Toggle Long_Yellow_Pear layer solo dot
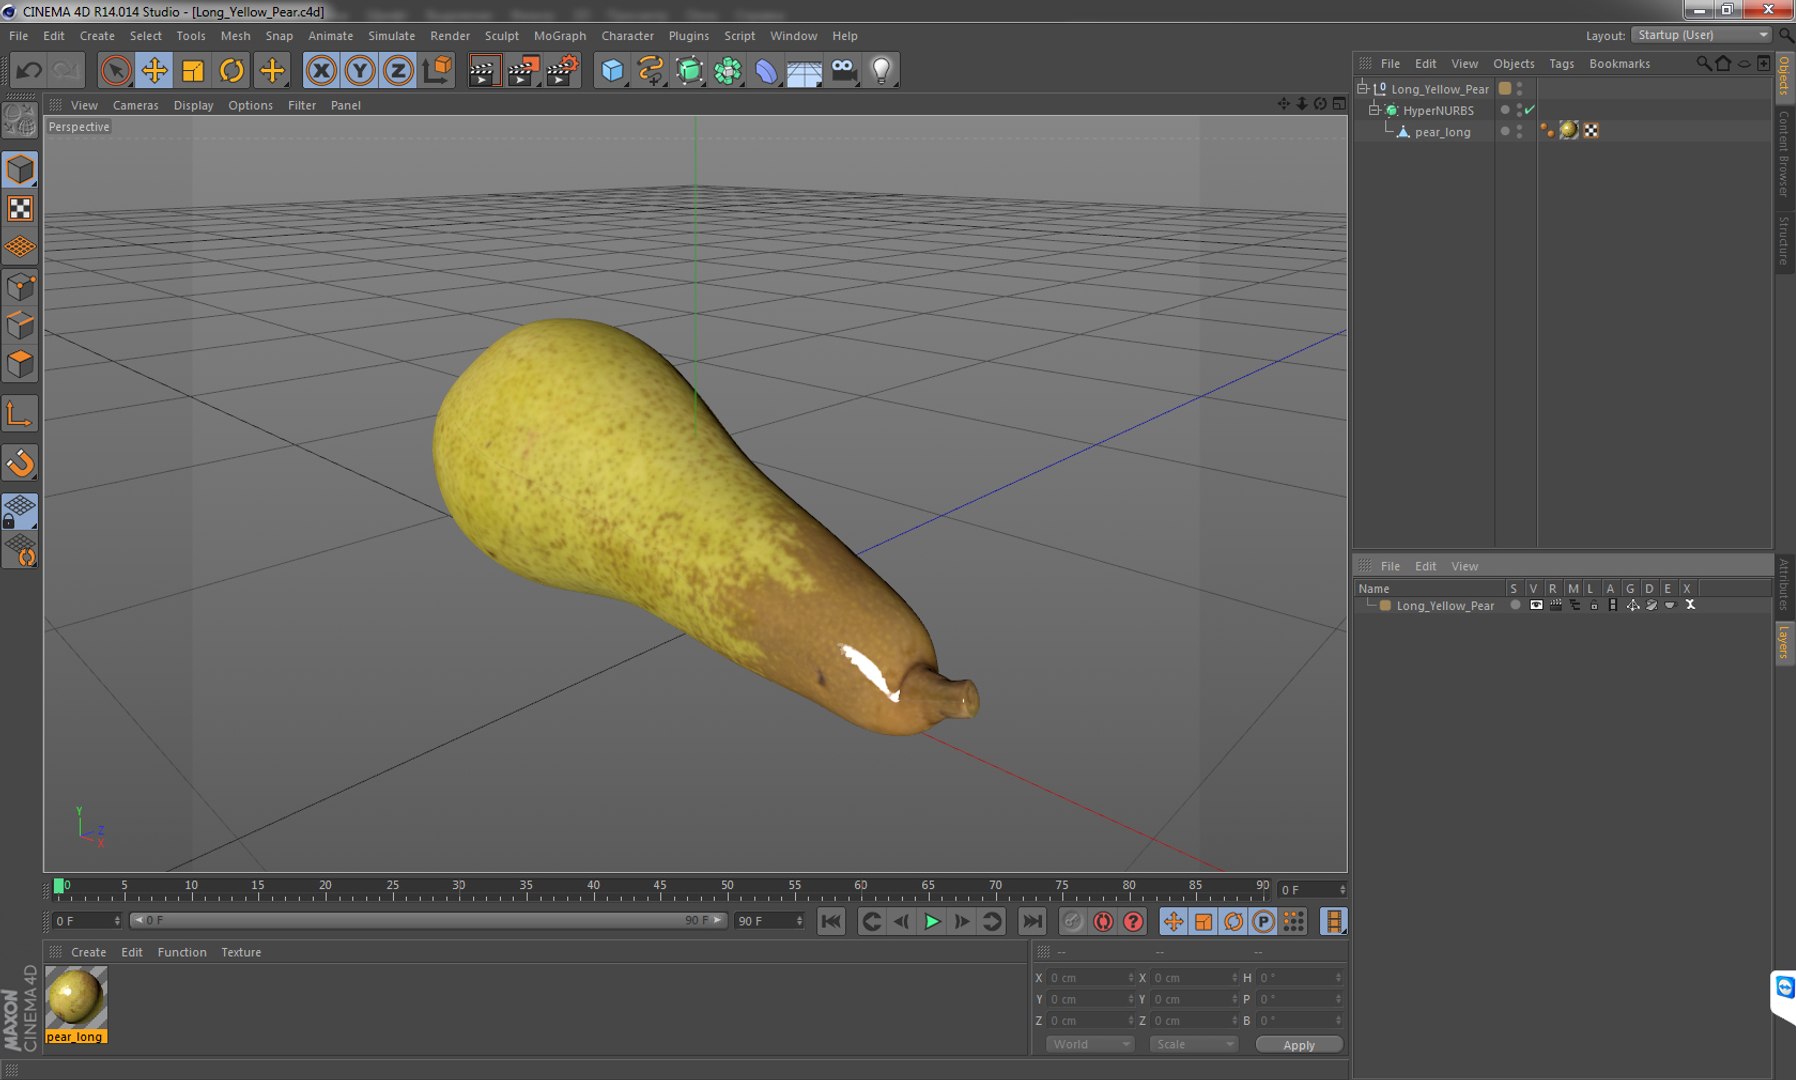 click(x=1515, y=605)
